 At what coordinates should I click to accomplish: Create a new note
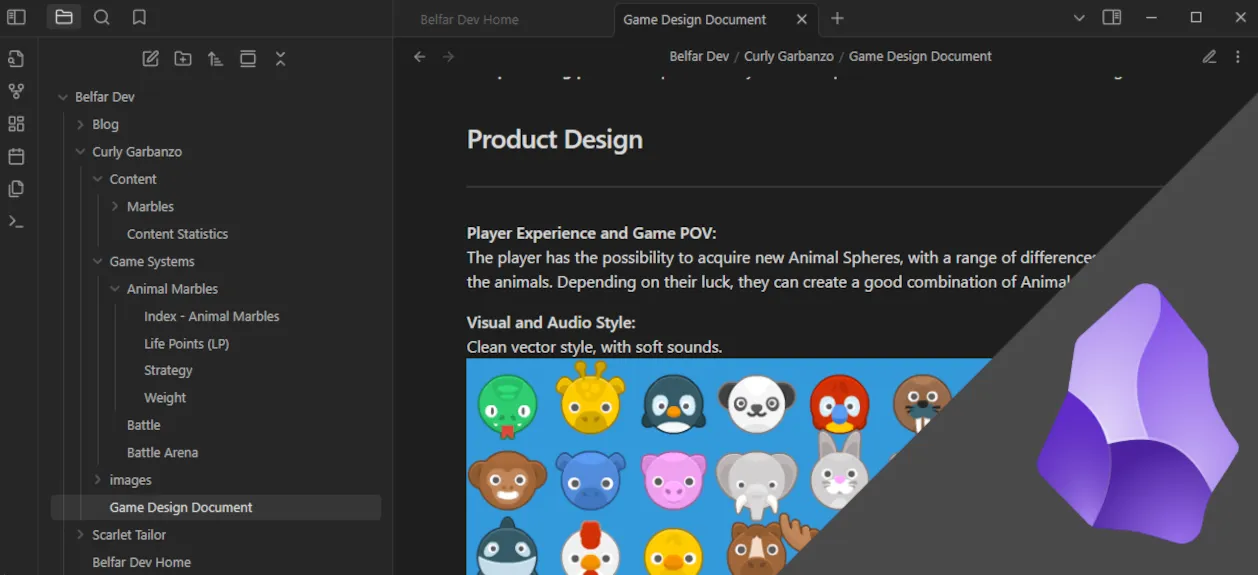point(151,59)
